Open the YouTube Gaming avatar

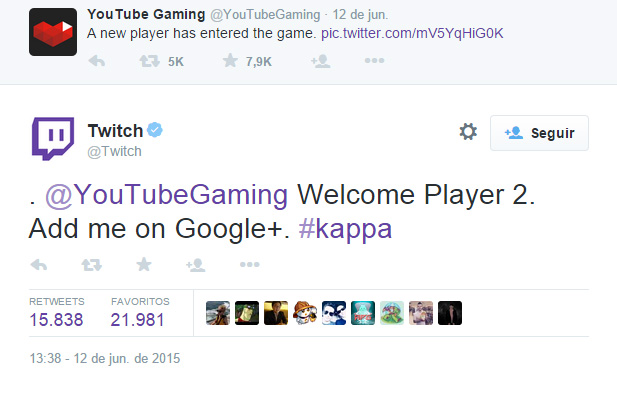[x=53, y=32]
